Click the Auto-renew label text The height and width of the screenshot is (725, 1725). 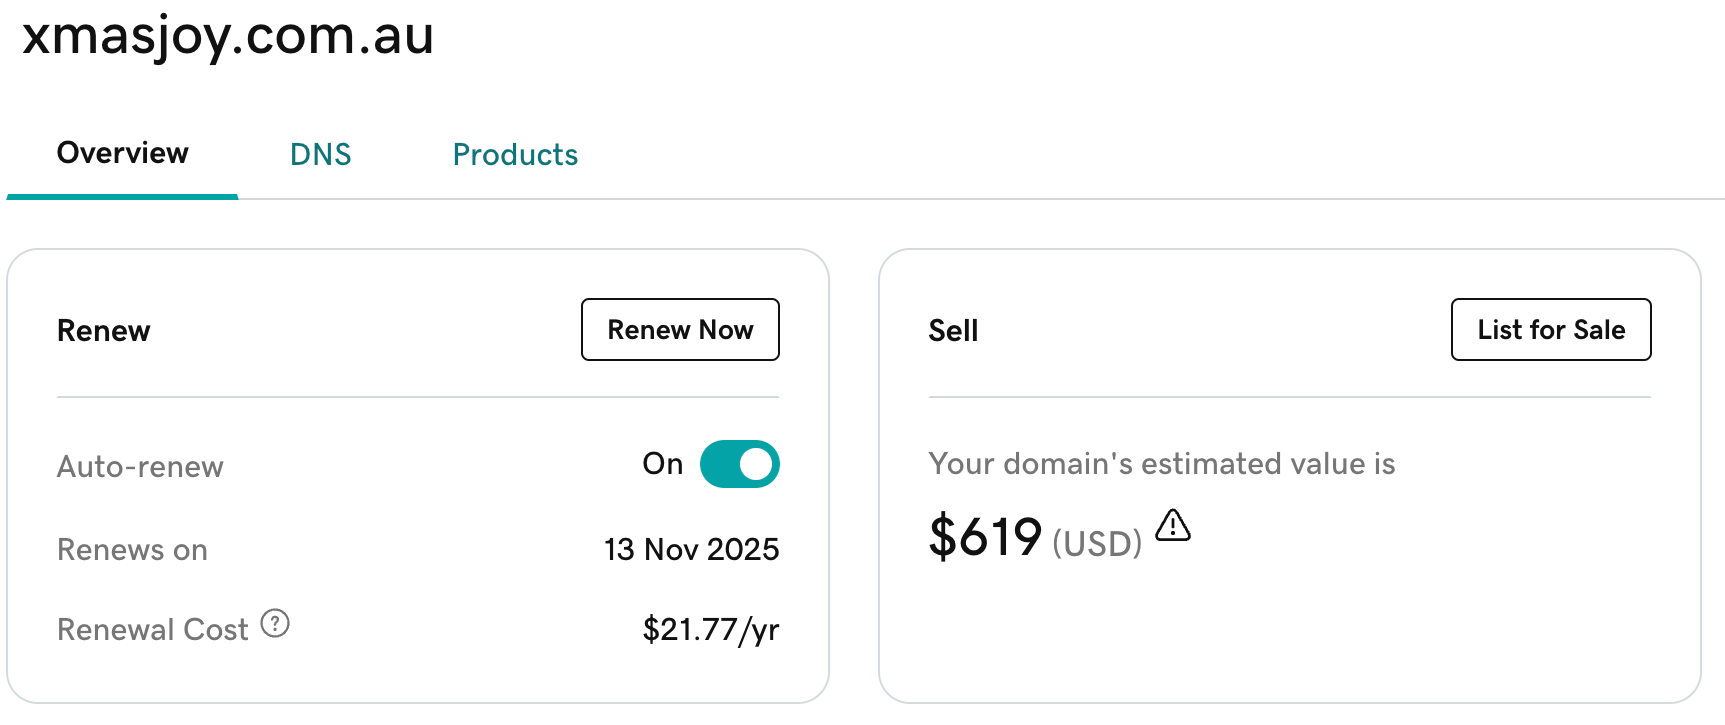[140, 467]
